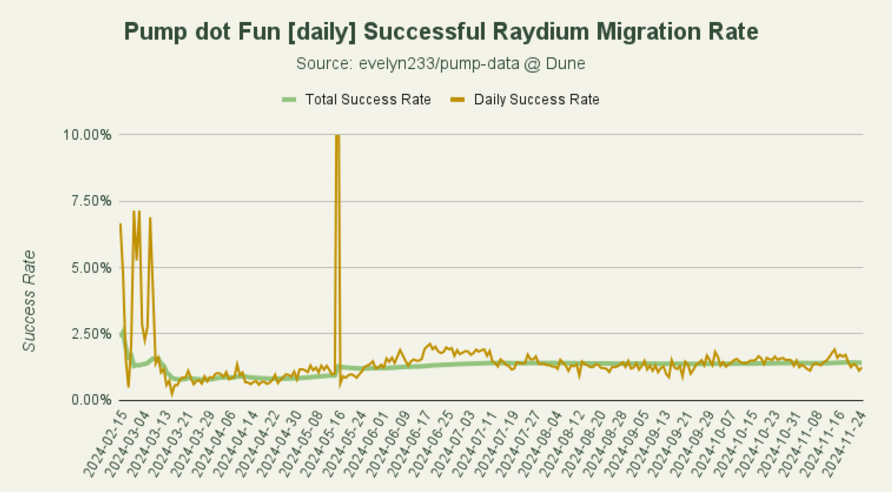
Task: Click the 7.50% y-axis label
Action: (x=90, y=201)
